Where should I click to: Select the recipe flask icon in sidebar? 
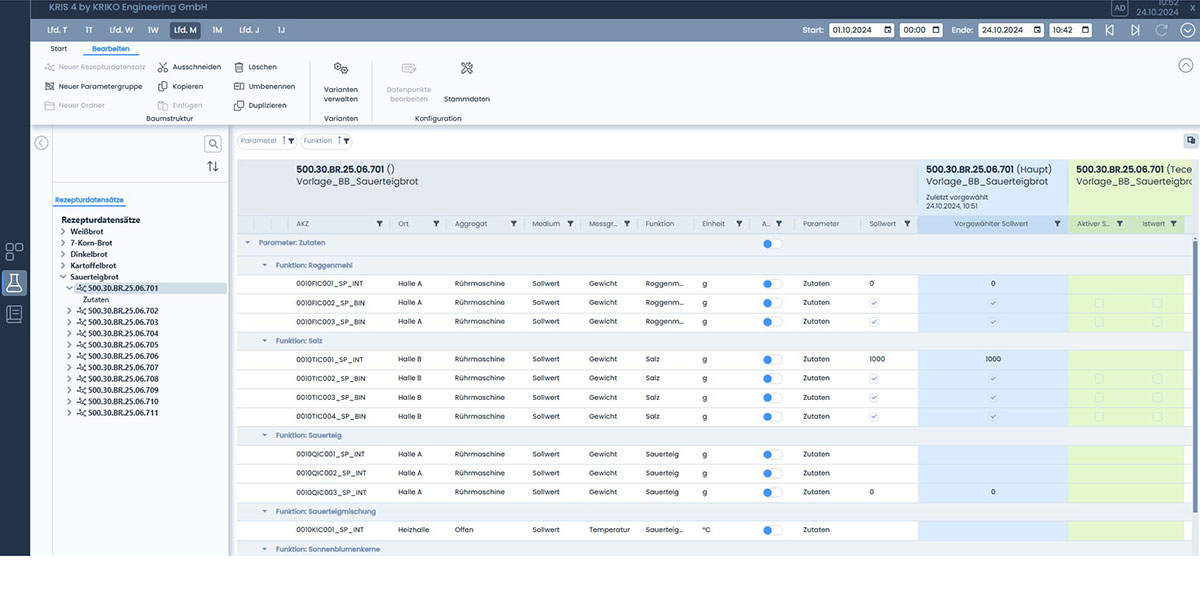tap(14, 282)
